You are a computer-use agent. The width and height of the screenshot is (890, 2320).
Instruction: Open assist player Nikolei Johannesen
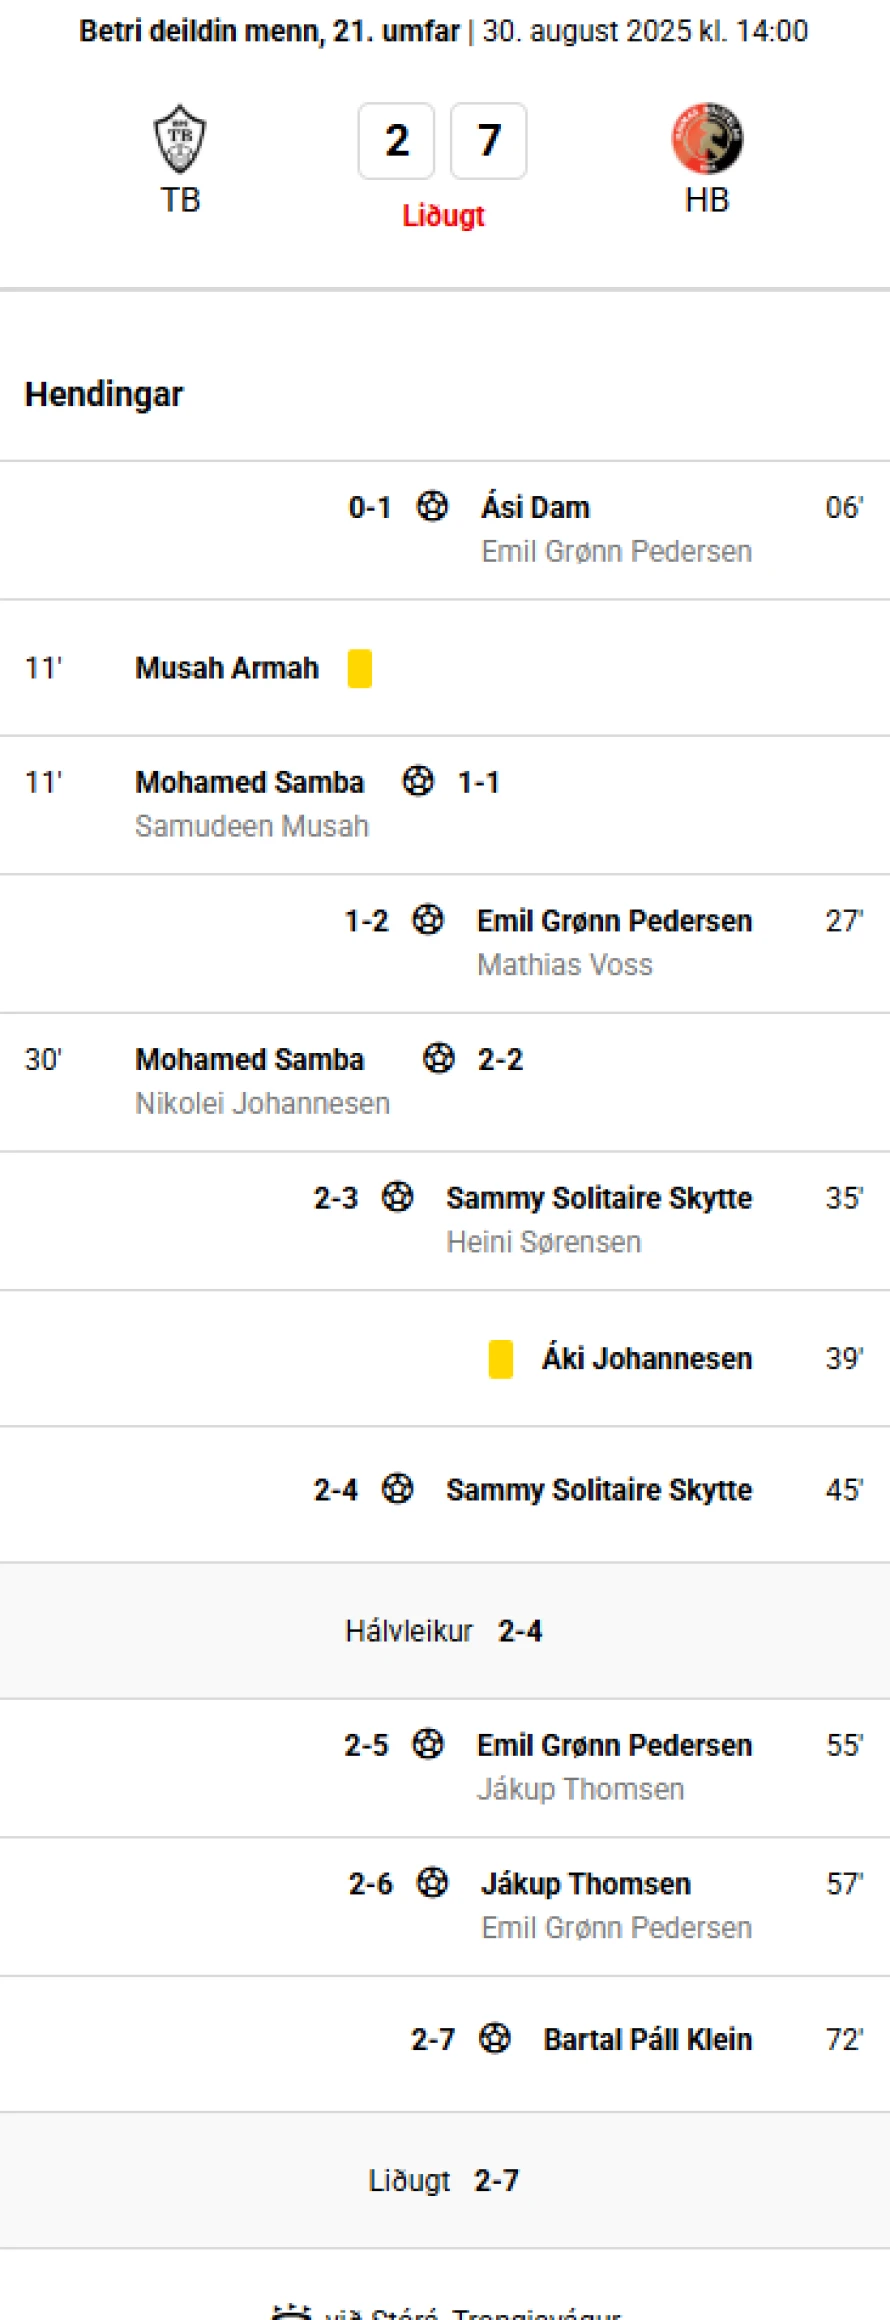click(x=263, y=1103)
